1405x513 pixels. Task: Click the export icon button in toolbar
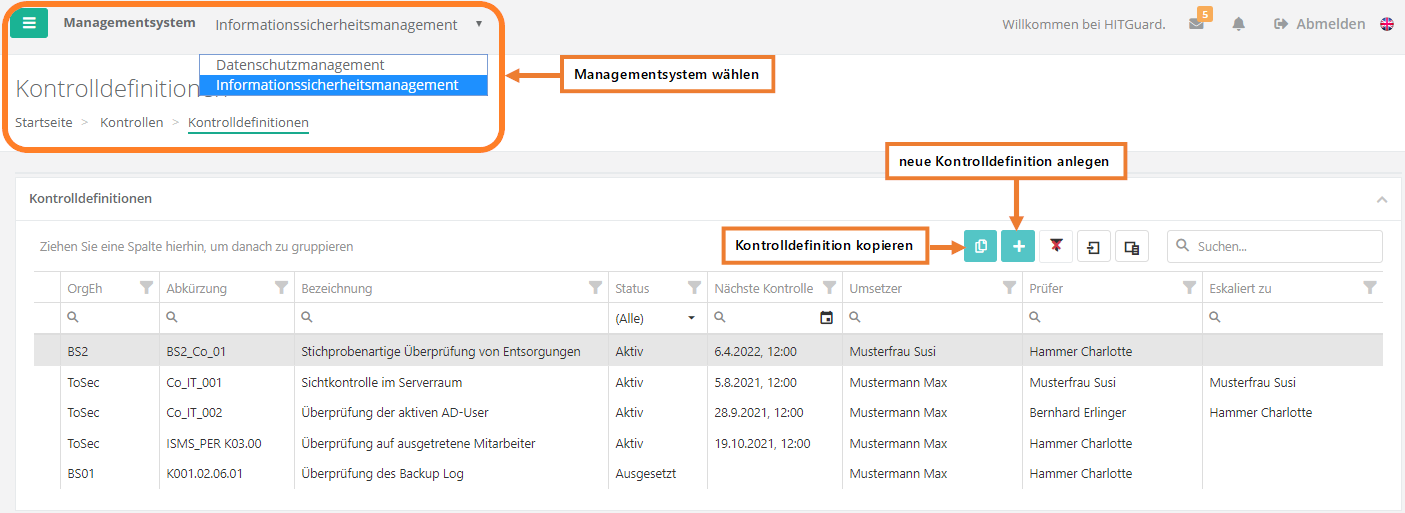pyautogui.click(x=1094, y=247)
